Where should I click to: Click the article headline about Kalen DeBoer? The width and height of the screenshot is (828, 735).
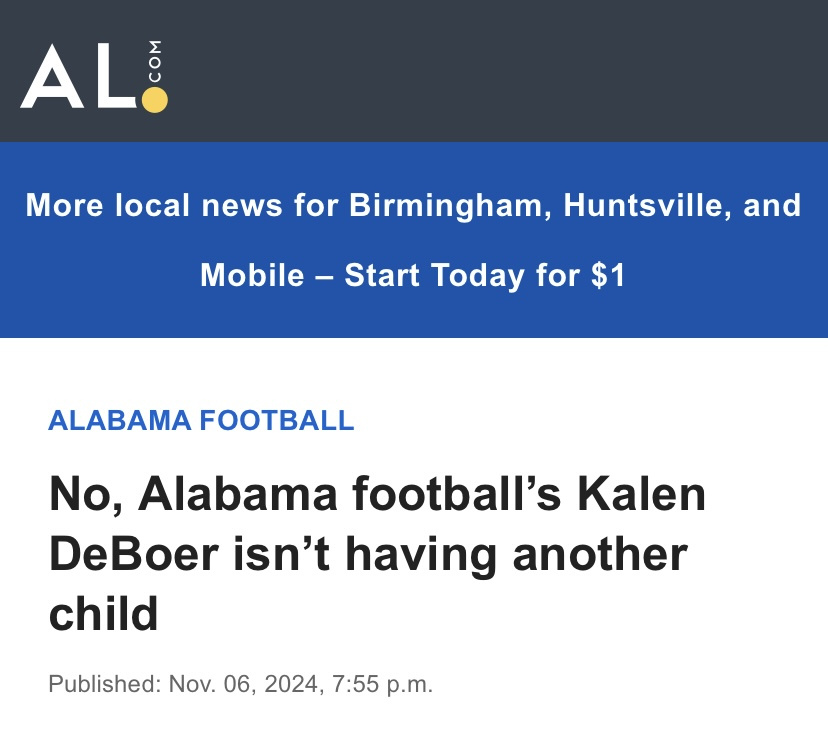tap(377, 555)
